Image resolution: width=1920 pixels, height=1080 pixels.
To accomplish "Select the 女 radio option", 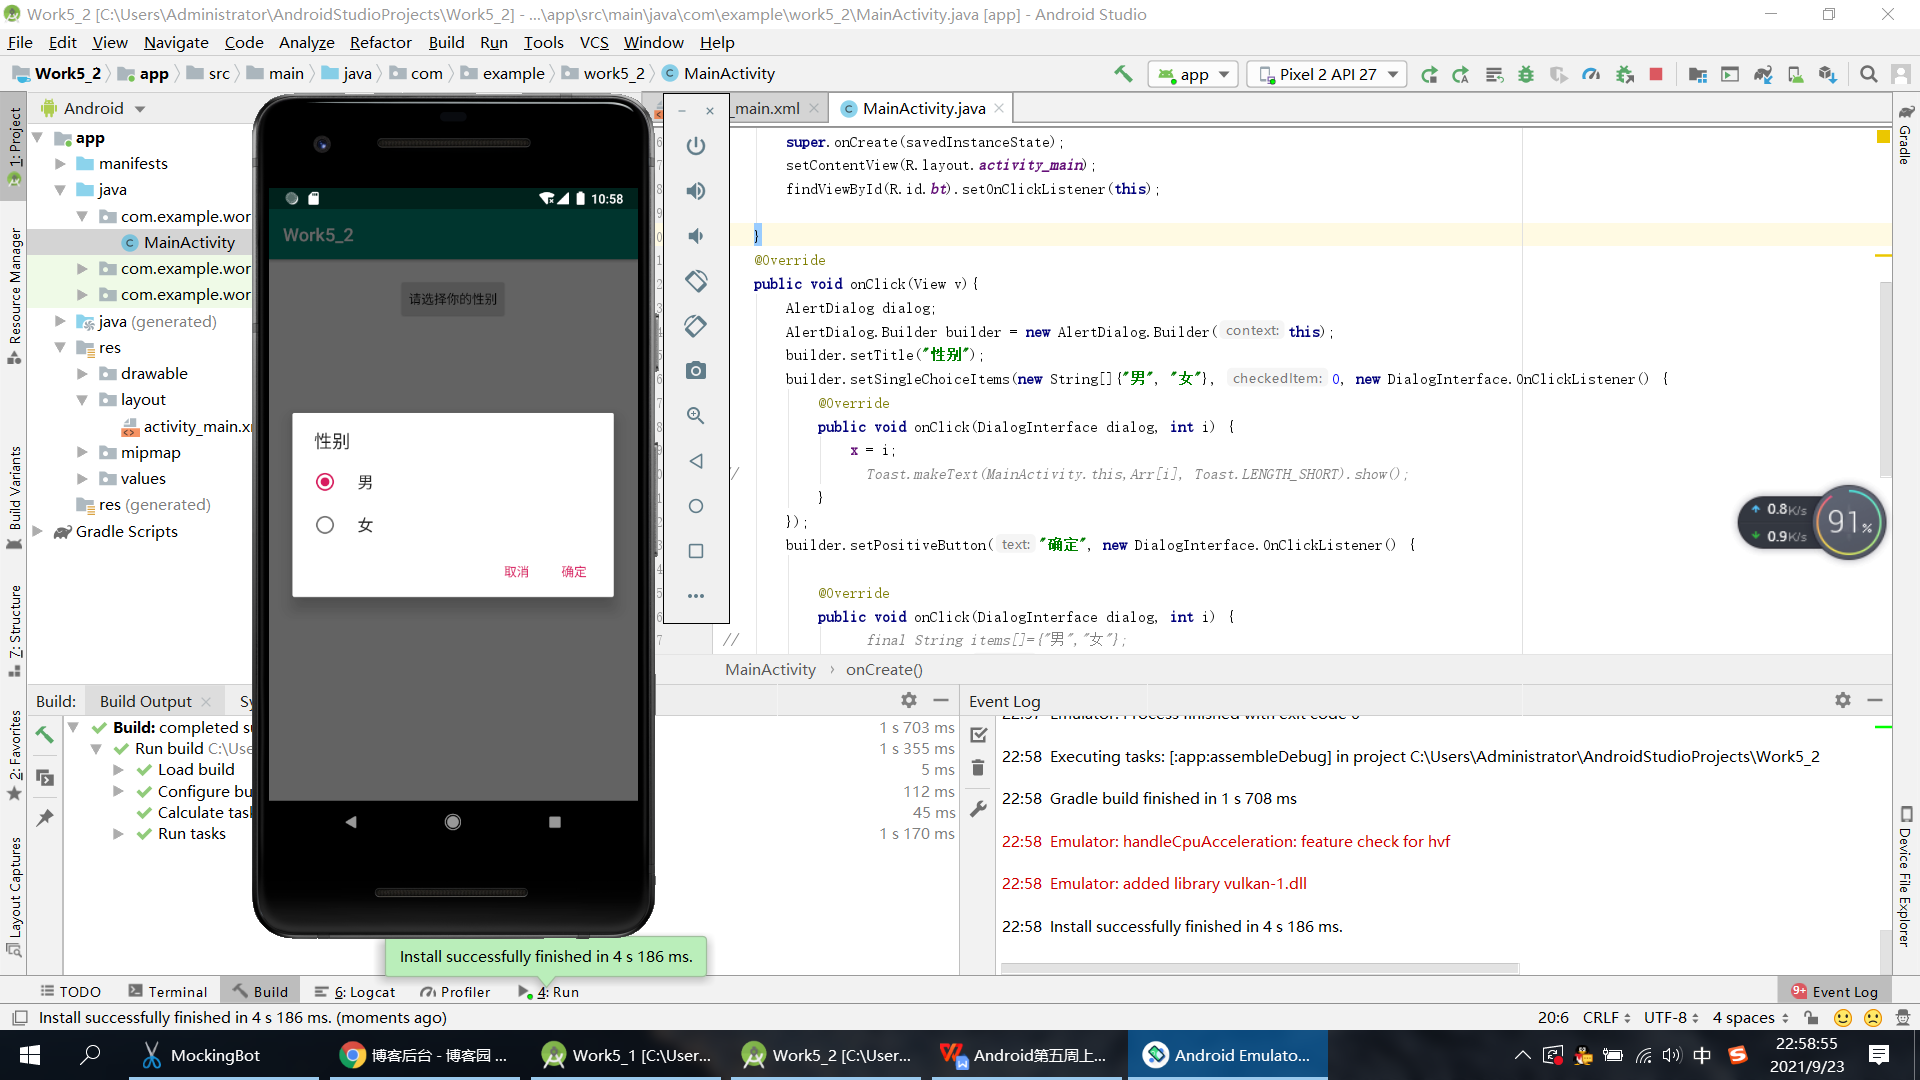I will 325,525.
